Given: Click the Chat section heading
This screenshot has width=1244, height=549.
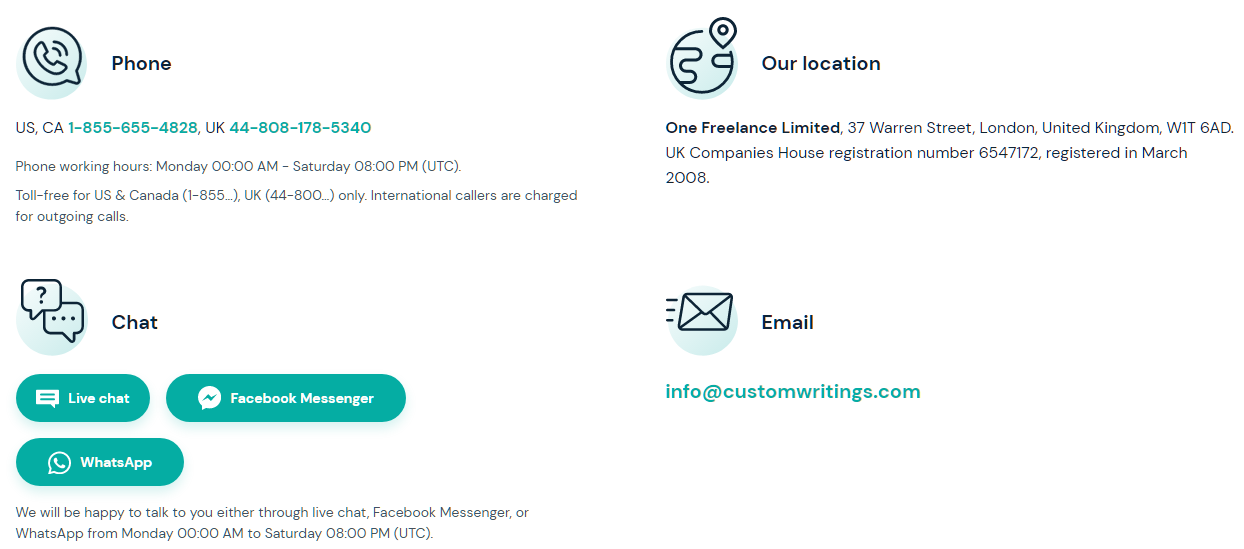Looking at the screenshot, I should tap(135, 322).
